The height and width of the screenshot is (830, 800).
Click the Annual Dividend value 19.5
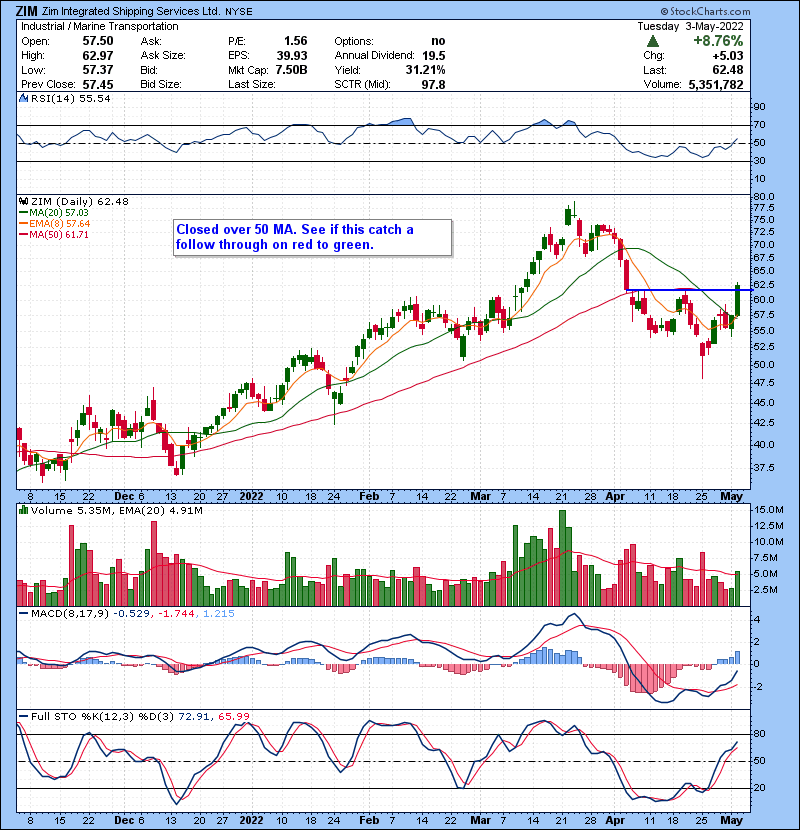[x=434, y=56]
